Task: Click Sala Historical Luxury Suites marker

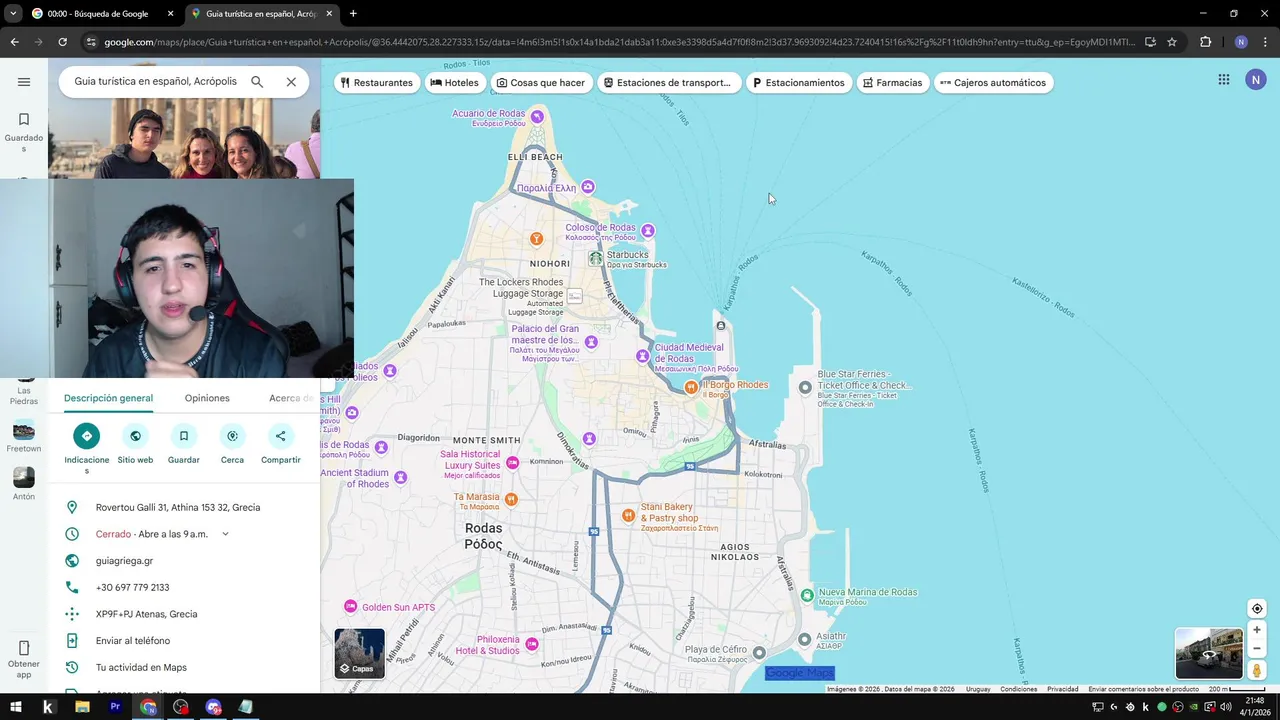Action: (512, 462)
